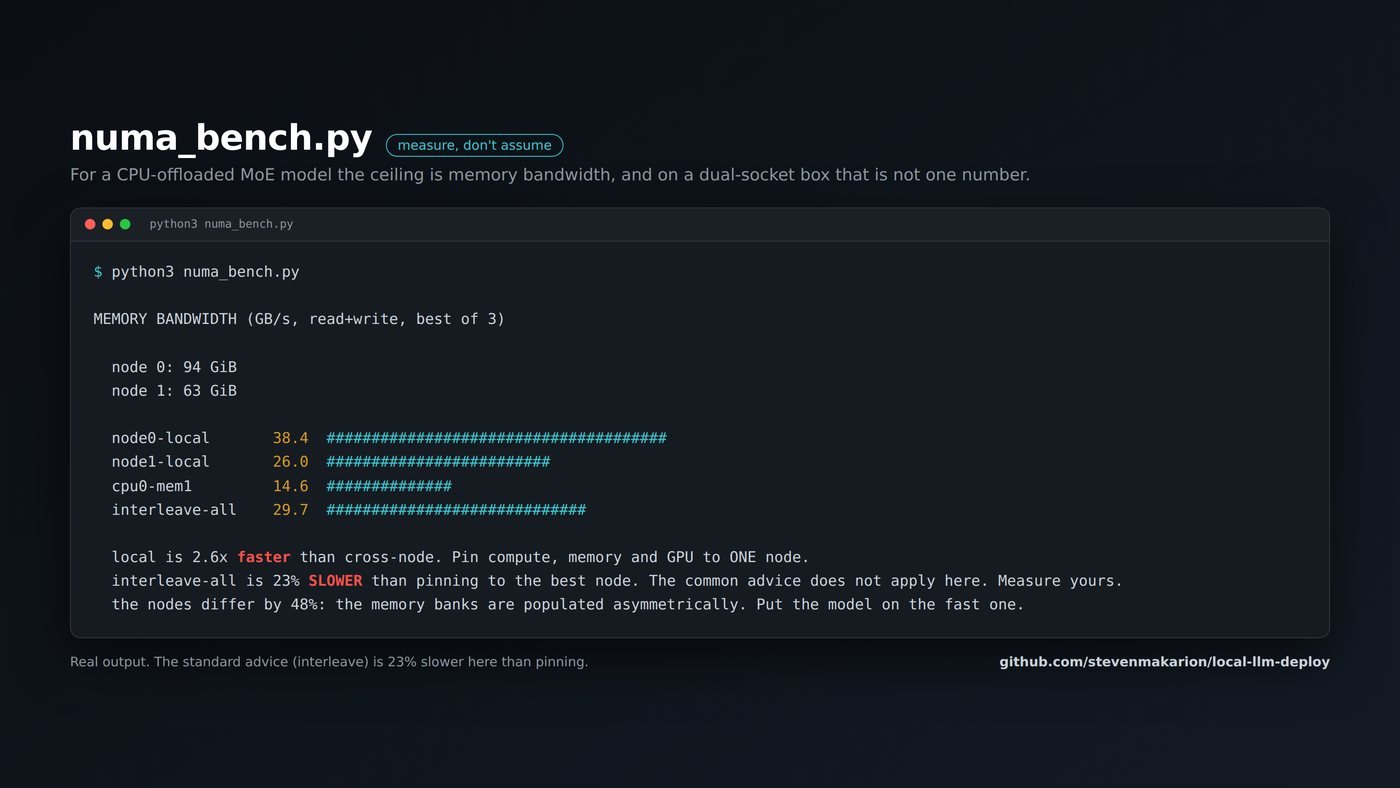Click the interleave-all label

[x=174, y=510]
